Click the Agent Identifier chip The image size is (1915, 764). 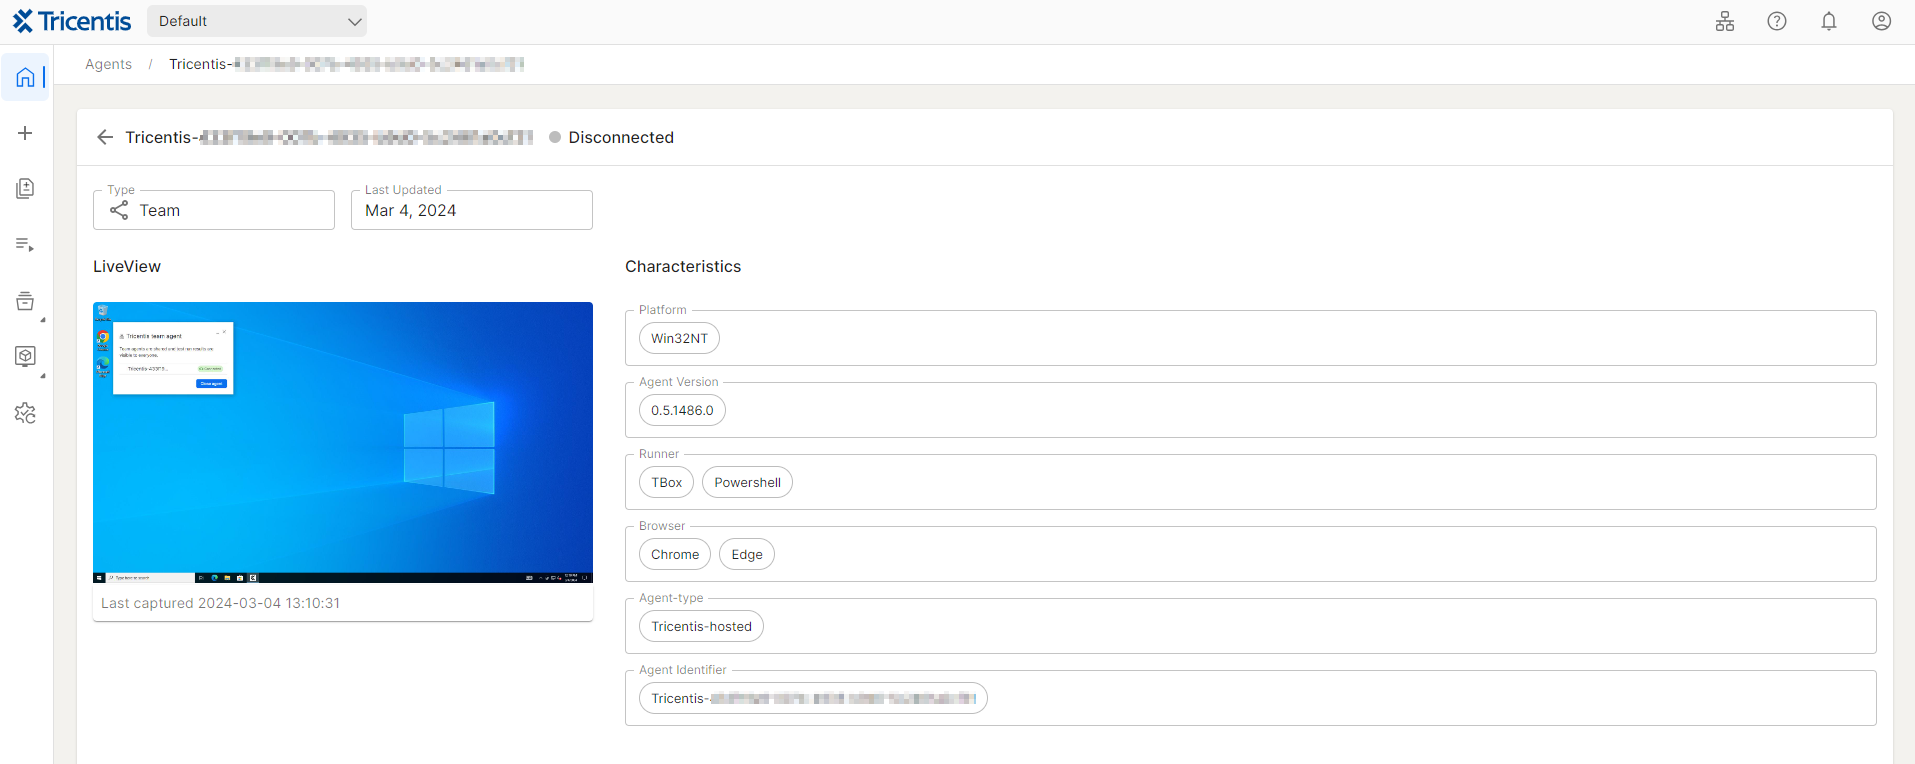click(x=813, y=698)
